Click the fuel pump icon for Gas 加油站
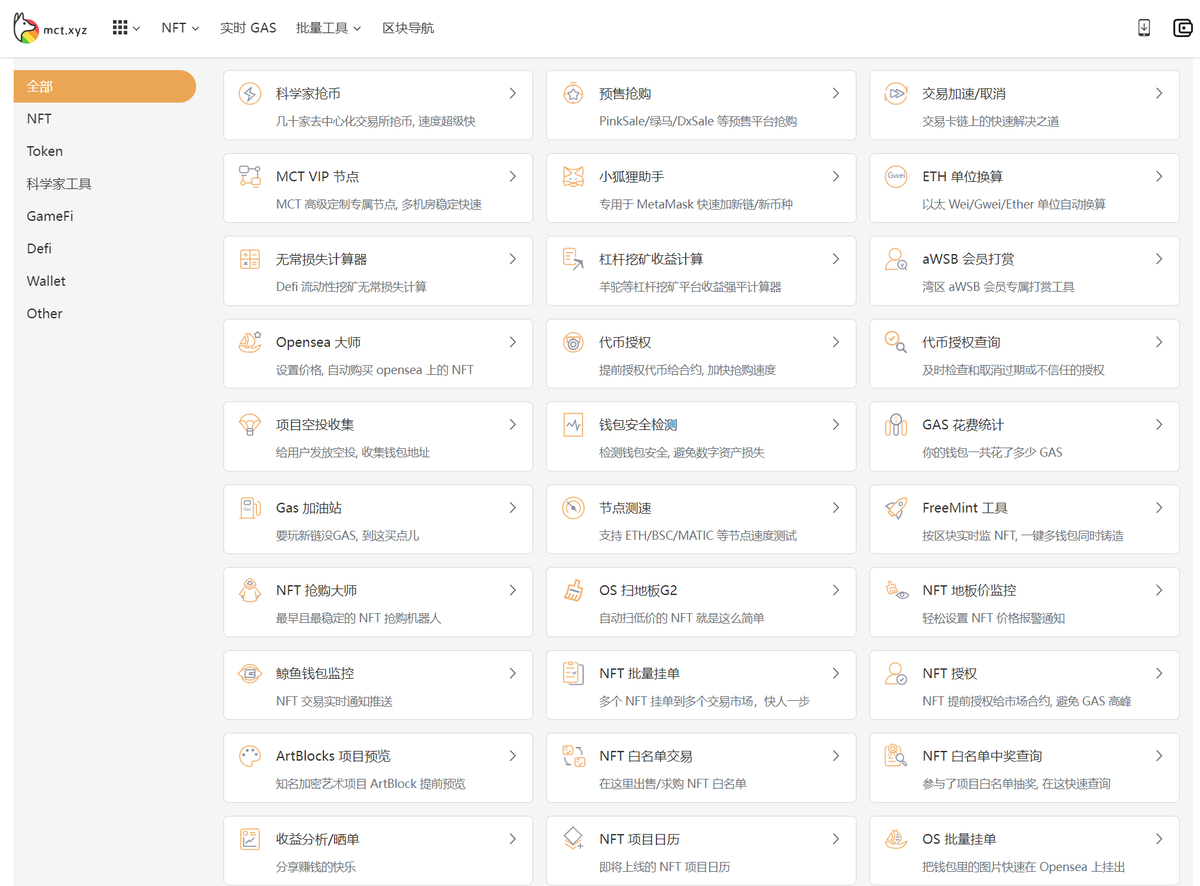This screenshot has width=1200, height=886. 250,508
